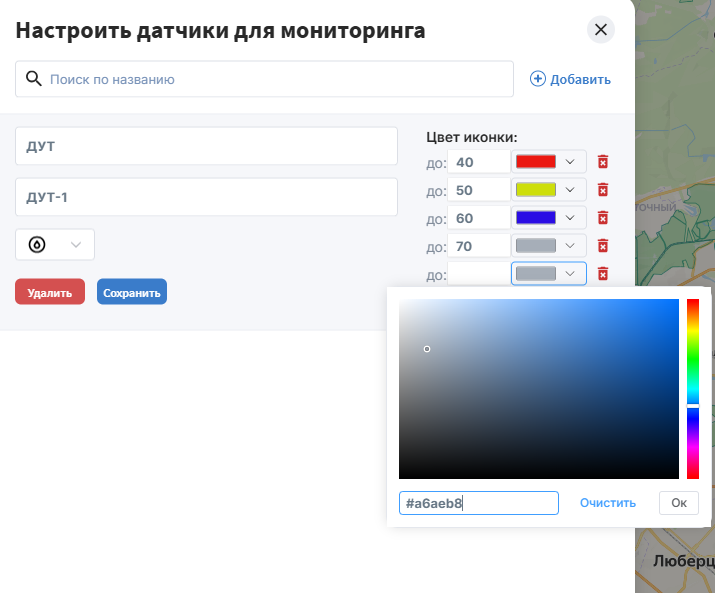Delete the threshold row 60
Viewport: 715px width, 593px height.
[603, 218]
